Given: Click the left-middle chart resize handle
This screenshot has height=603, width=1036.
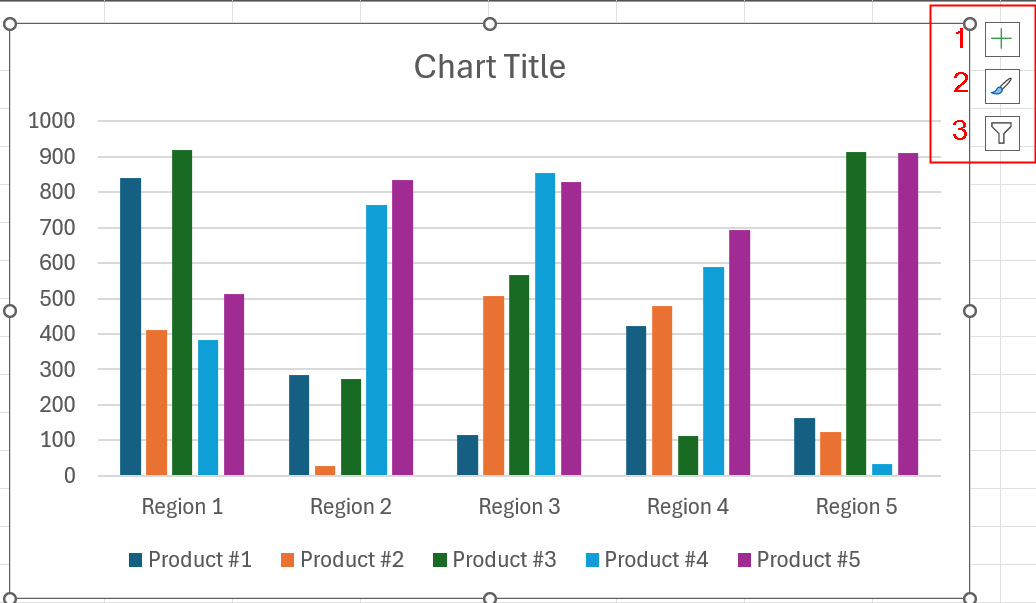Looking at the screenshot, I should (x=10, y=311).
